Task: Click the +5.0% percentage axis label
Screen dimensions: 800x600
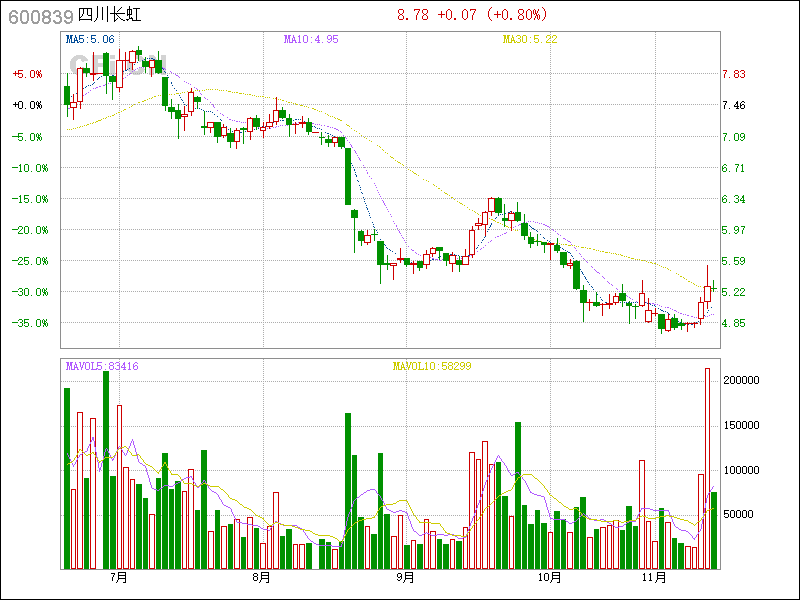Action: coord(27,74)
